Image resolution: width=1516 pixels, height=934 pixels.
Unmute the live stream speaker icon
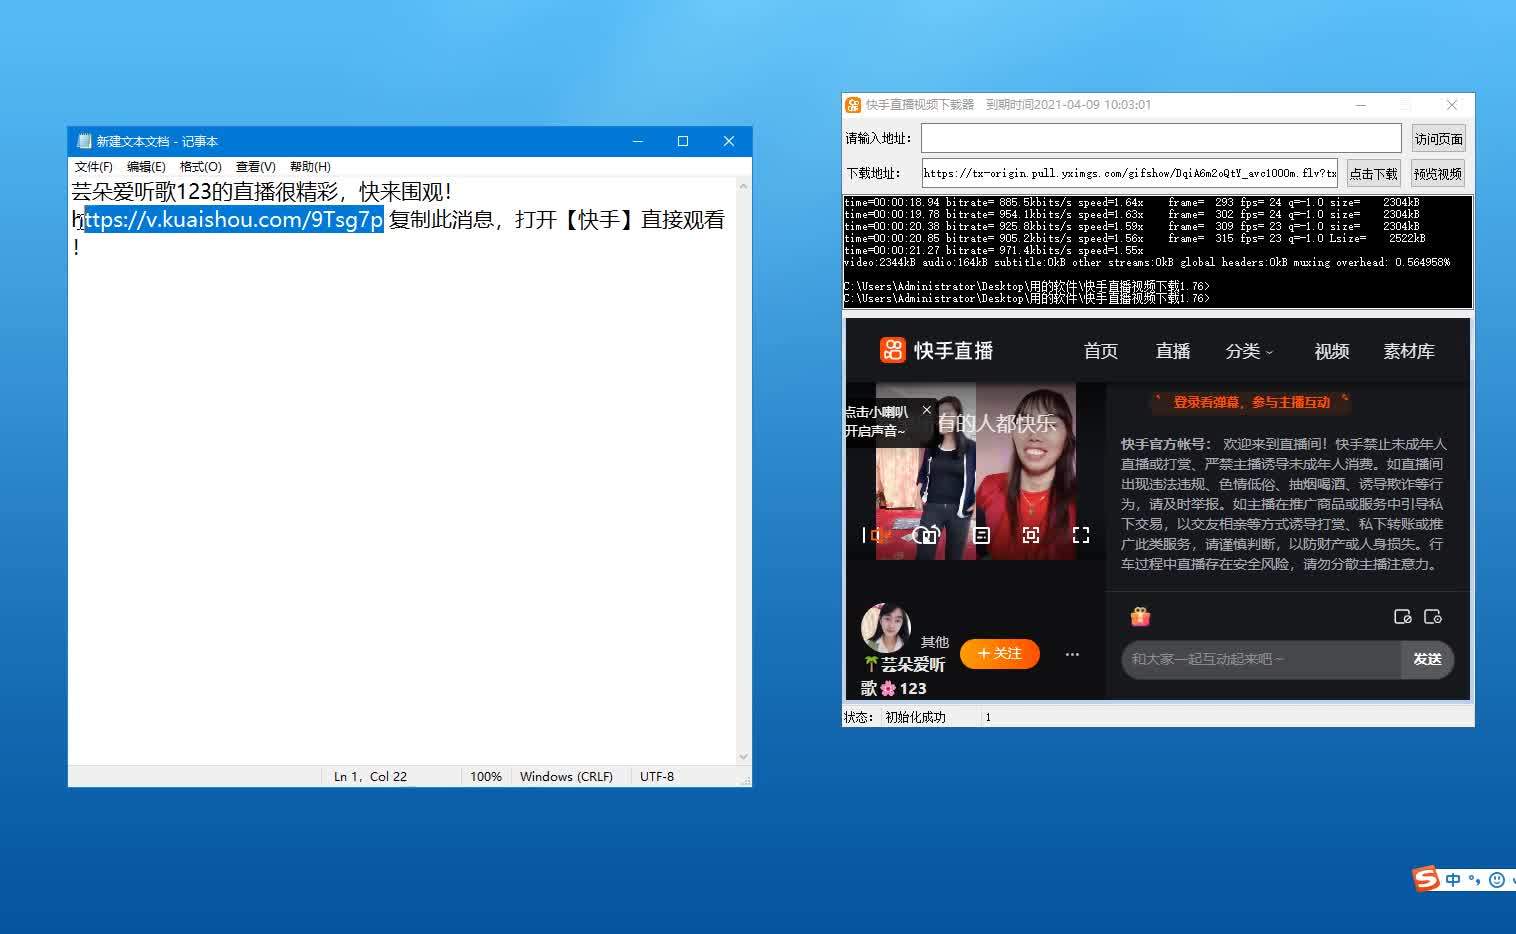[879, 535]
